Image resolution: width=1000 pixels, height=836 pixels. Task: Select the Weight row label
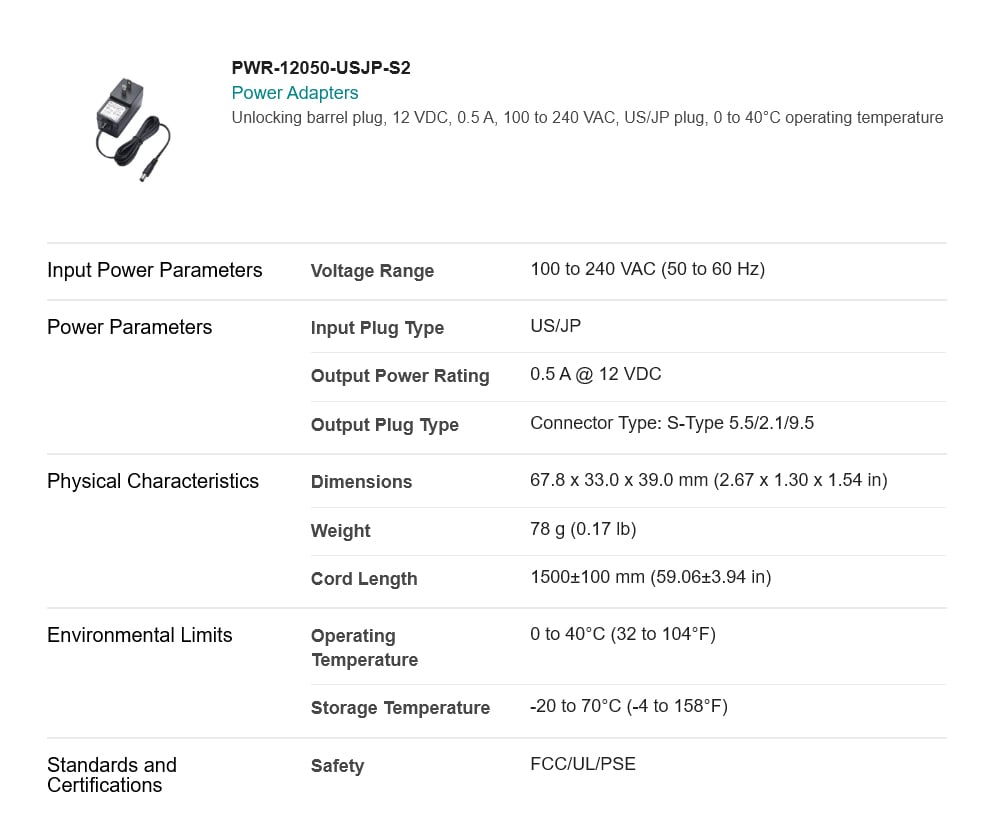point(340,531)
